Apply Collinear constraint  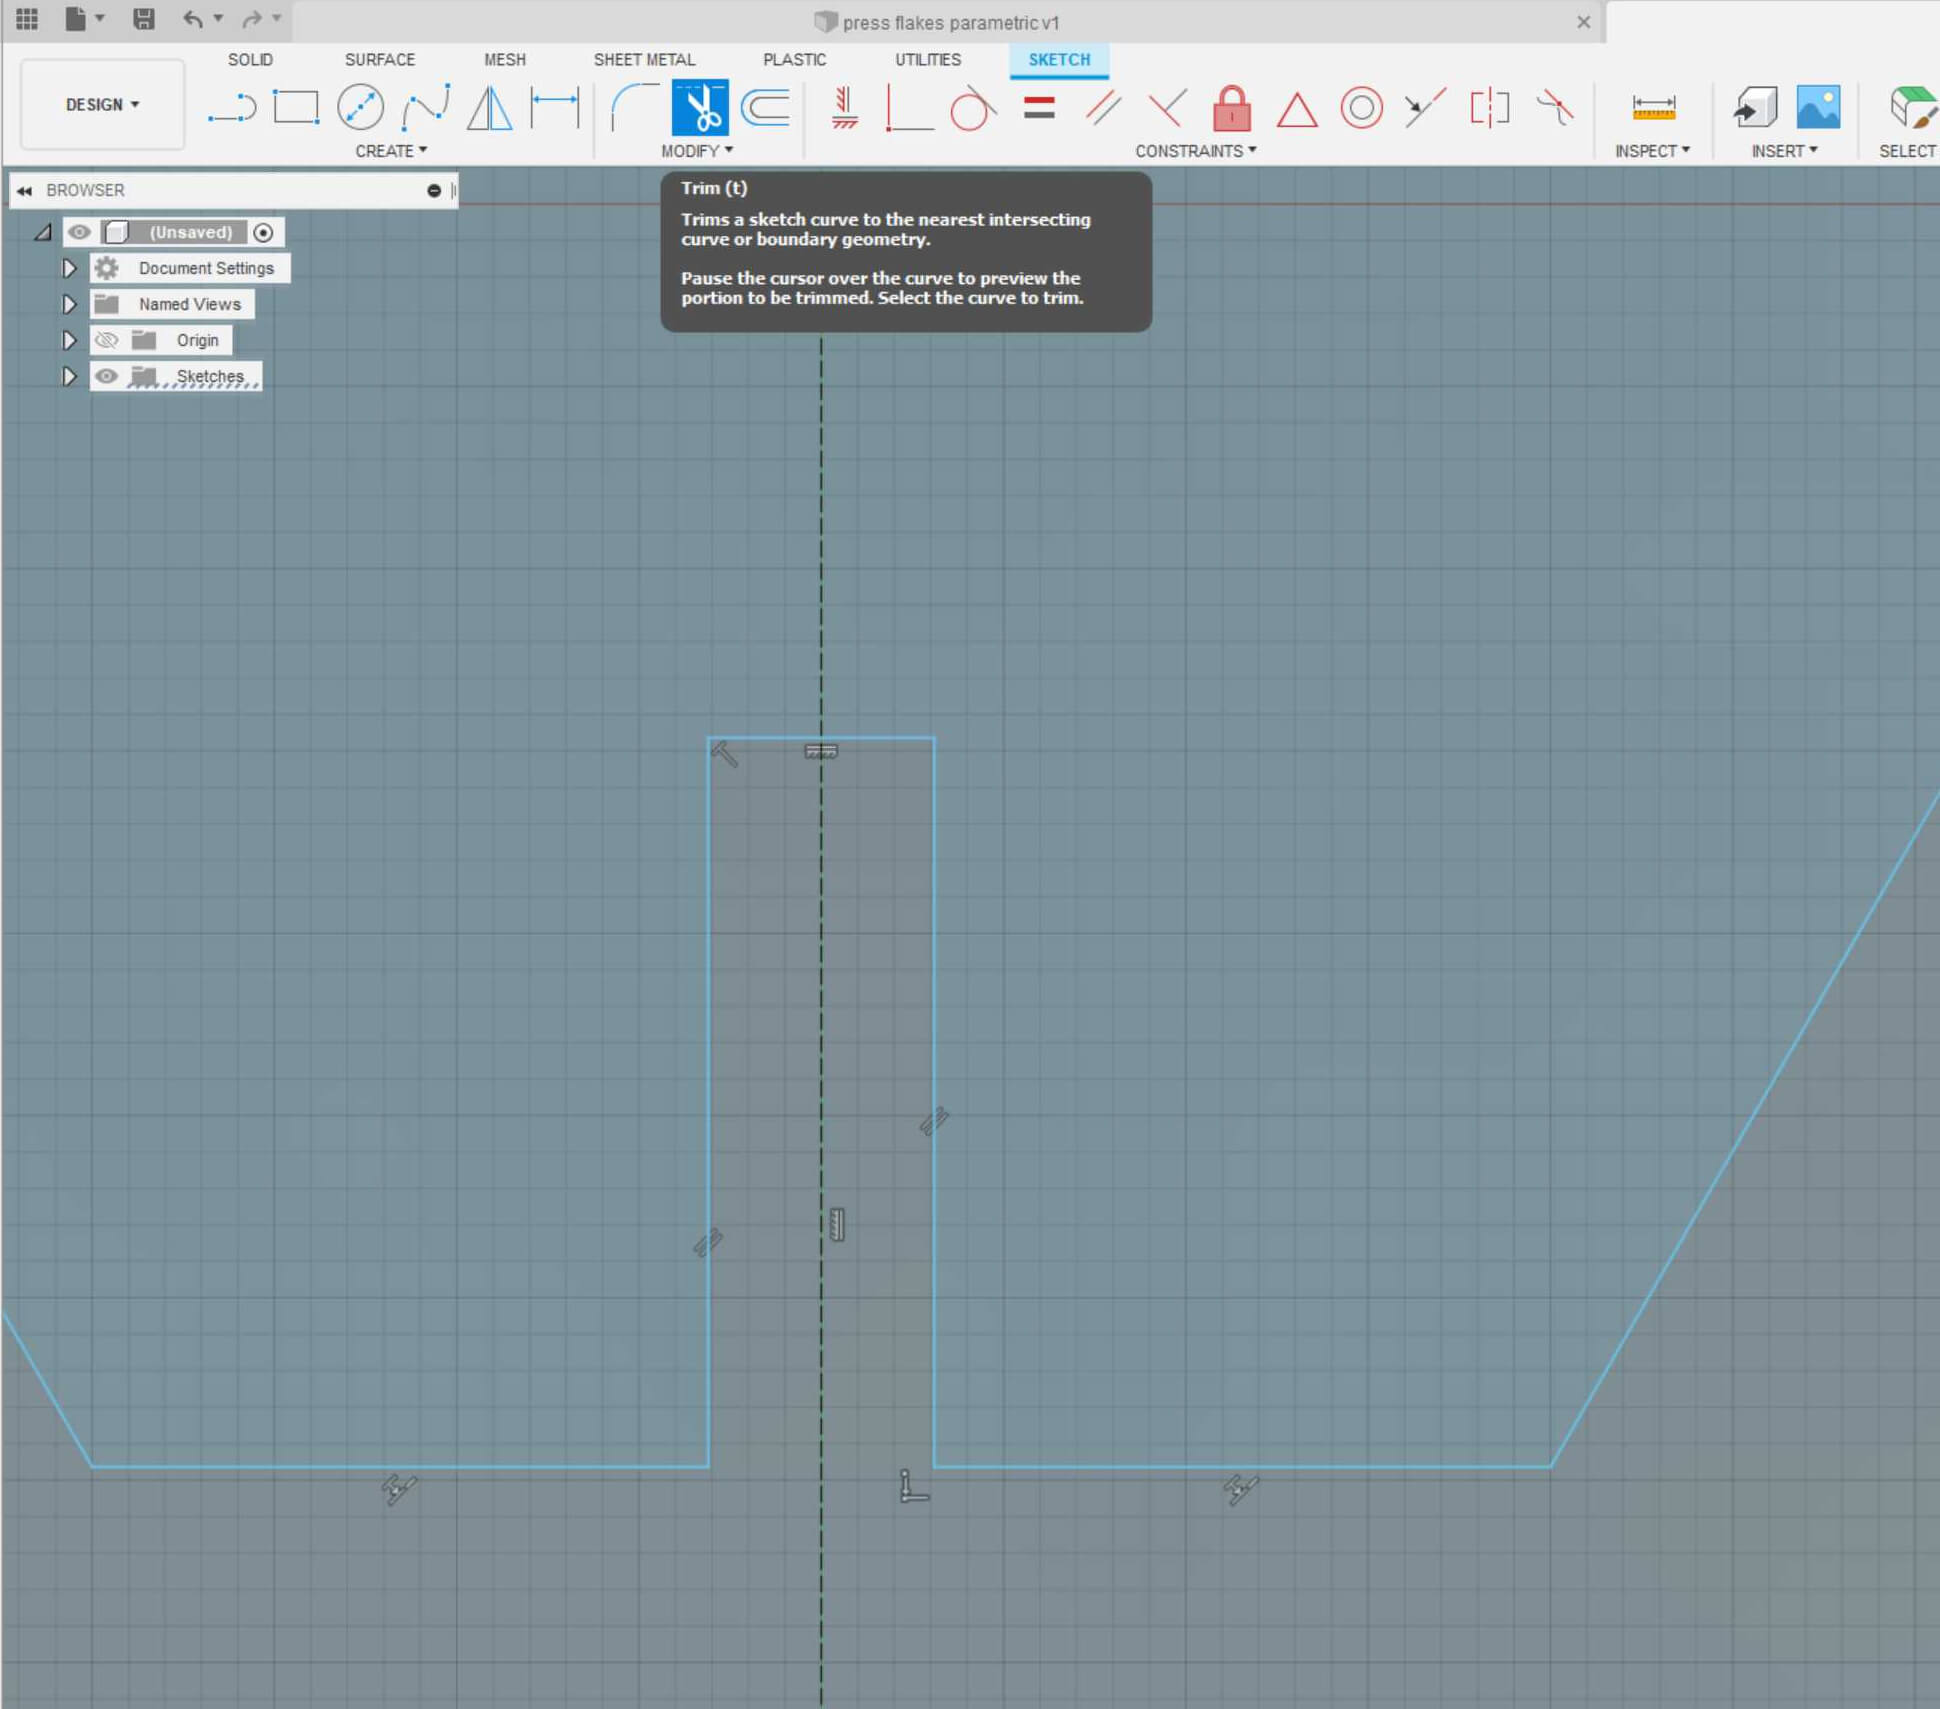click(x=1425, y=107)
